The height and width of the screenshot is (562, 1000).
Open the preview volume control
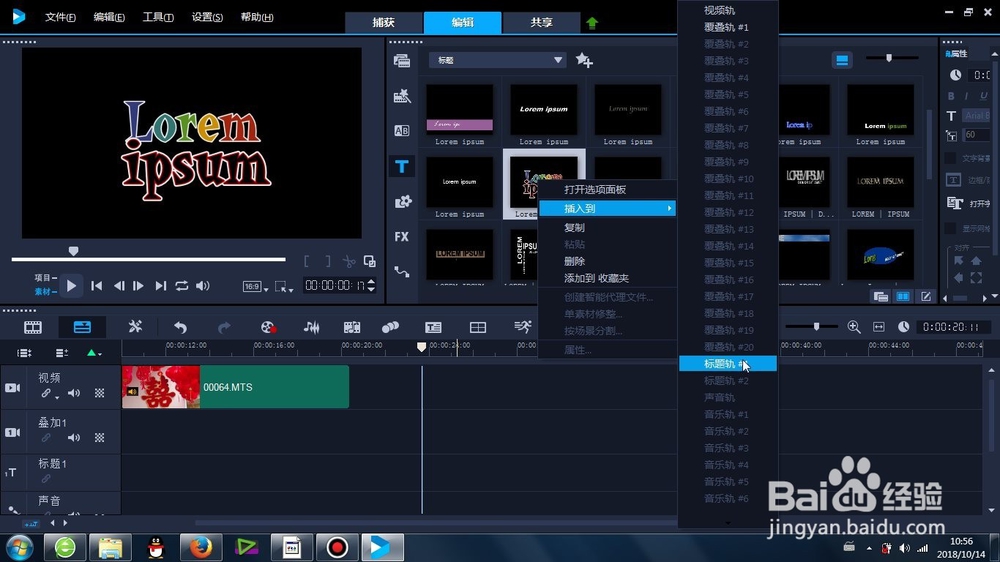203,286
